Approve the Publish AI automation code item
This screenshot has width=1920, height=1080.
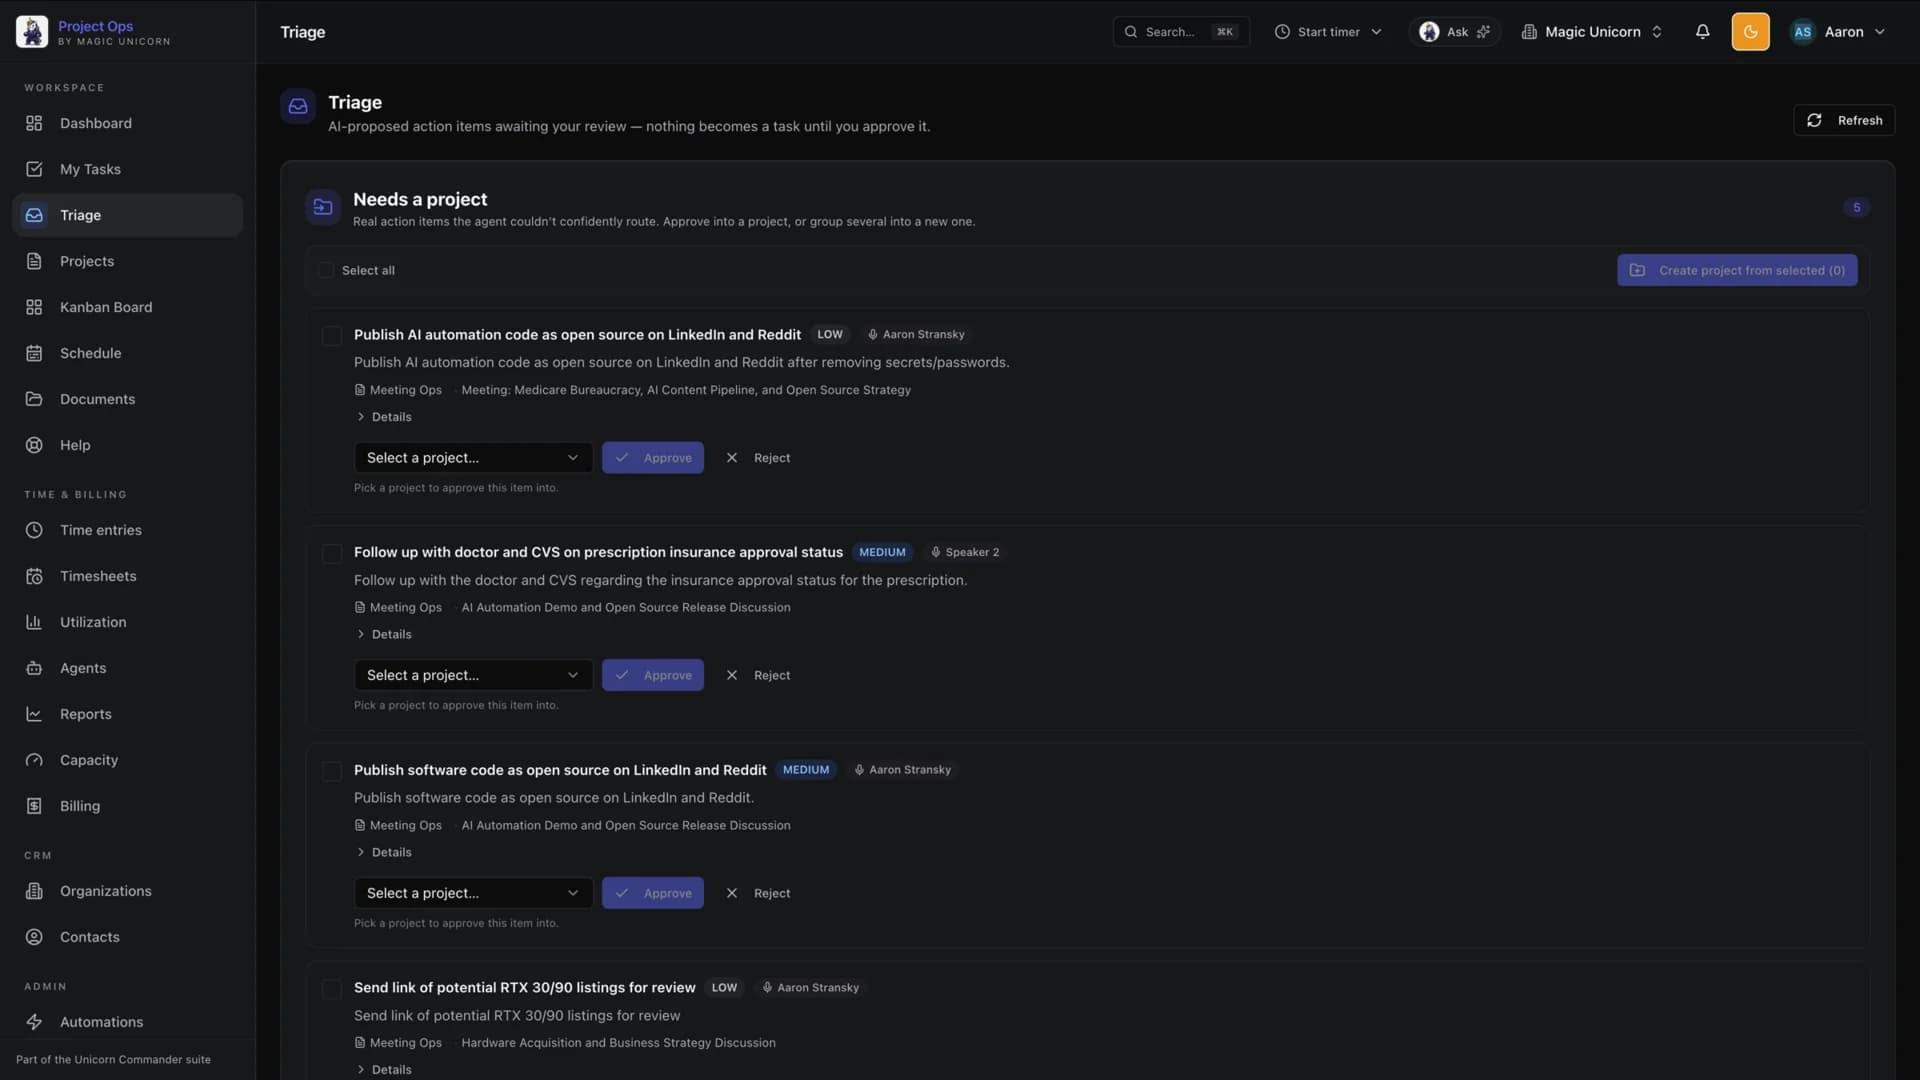(x=653, y=458)
